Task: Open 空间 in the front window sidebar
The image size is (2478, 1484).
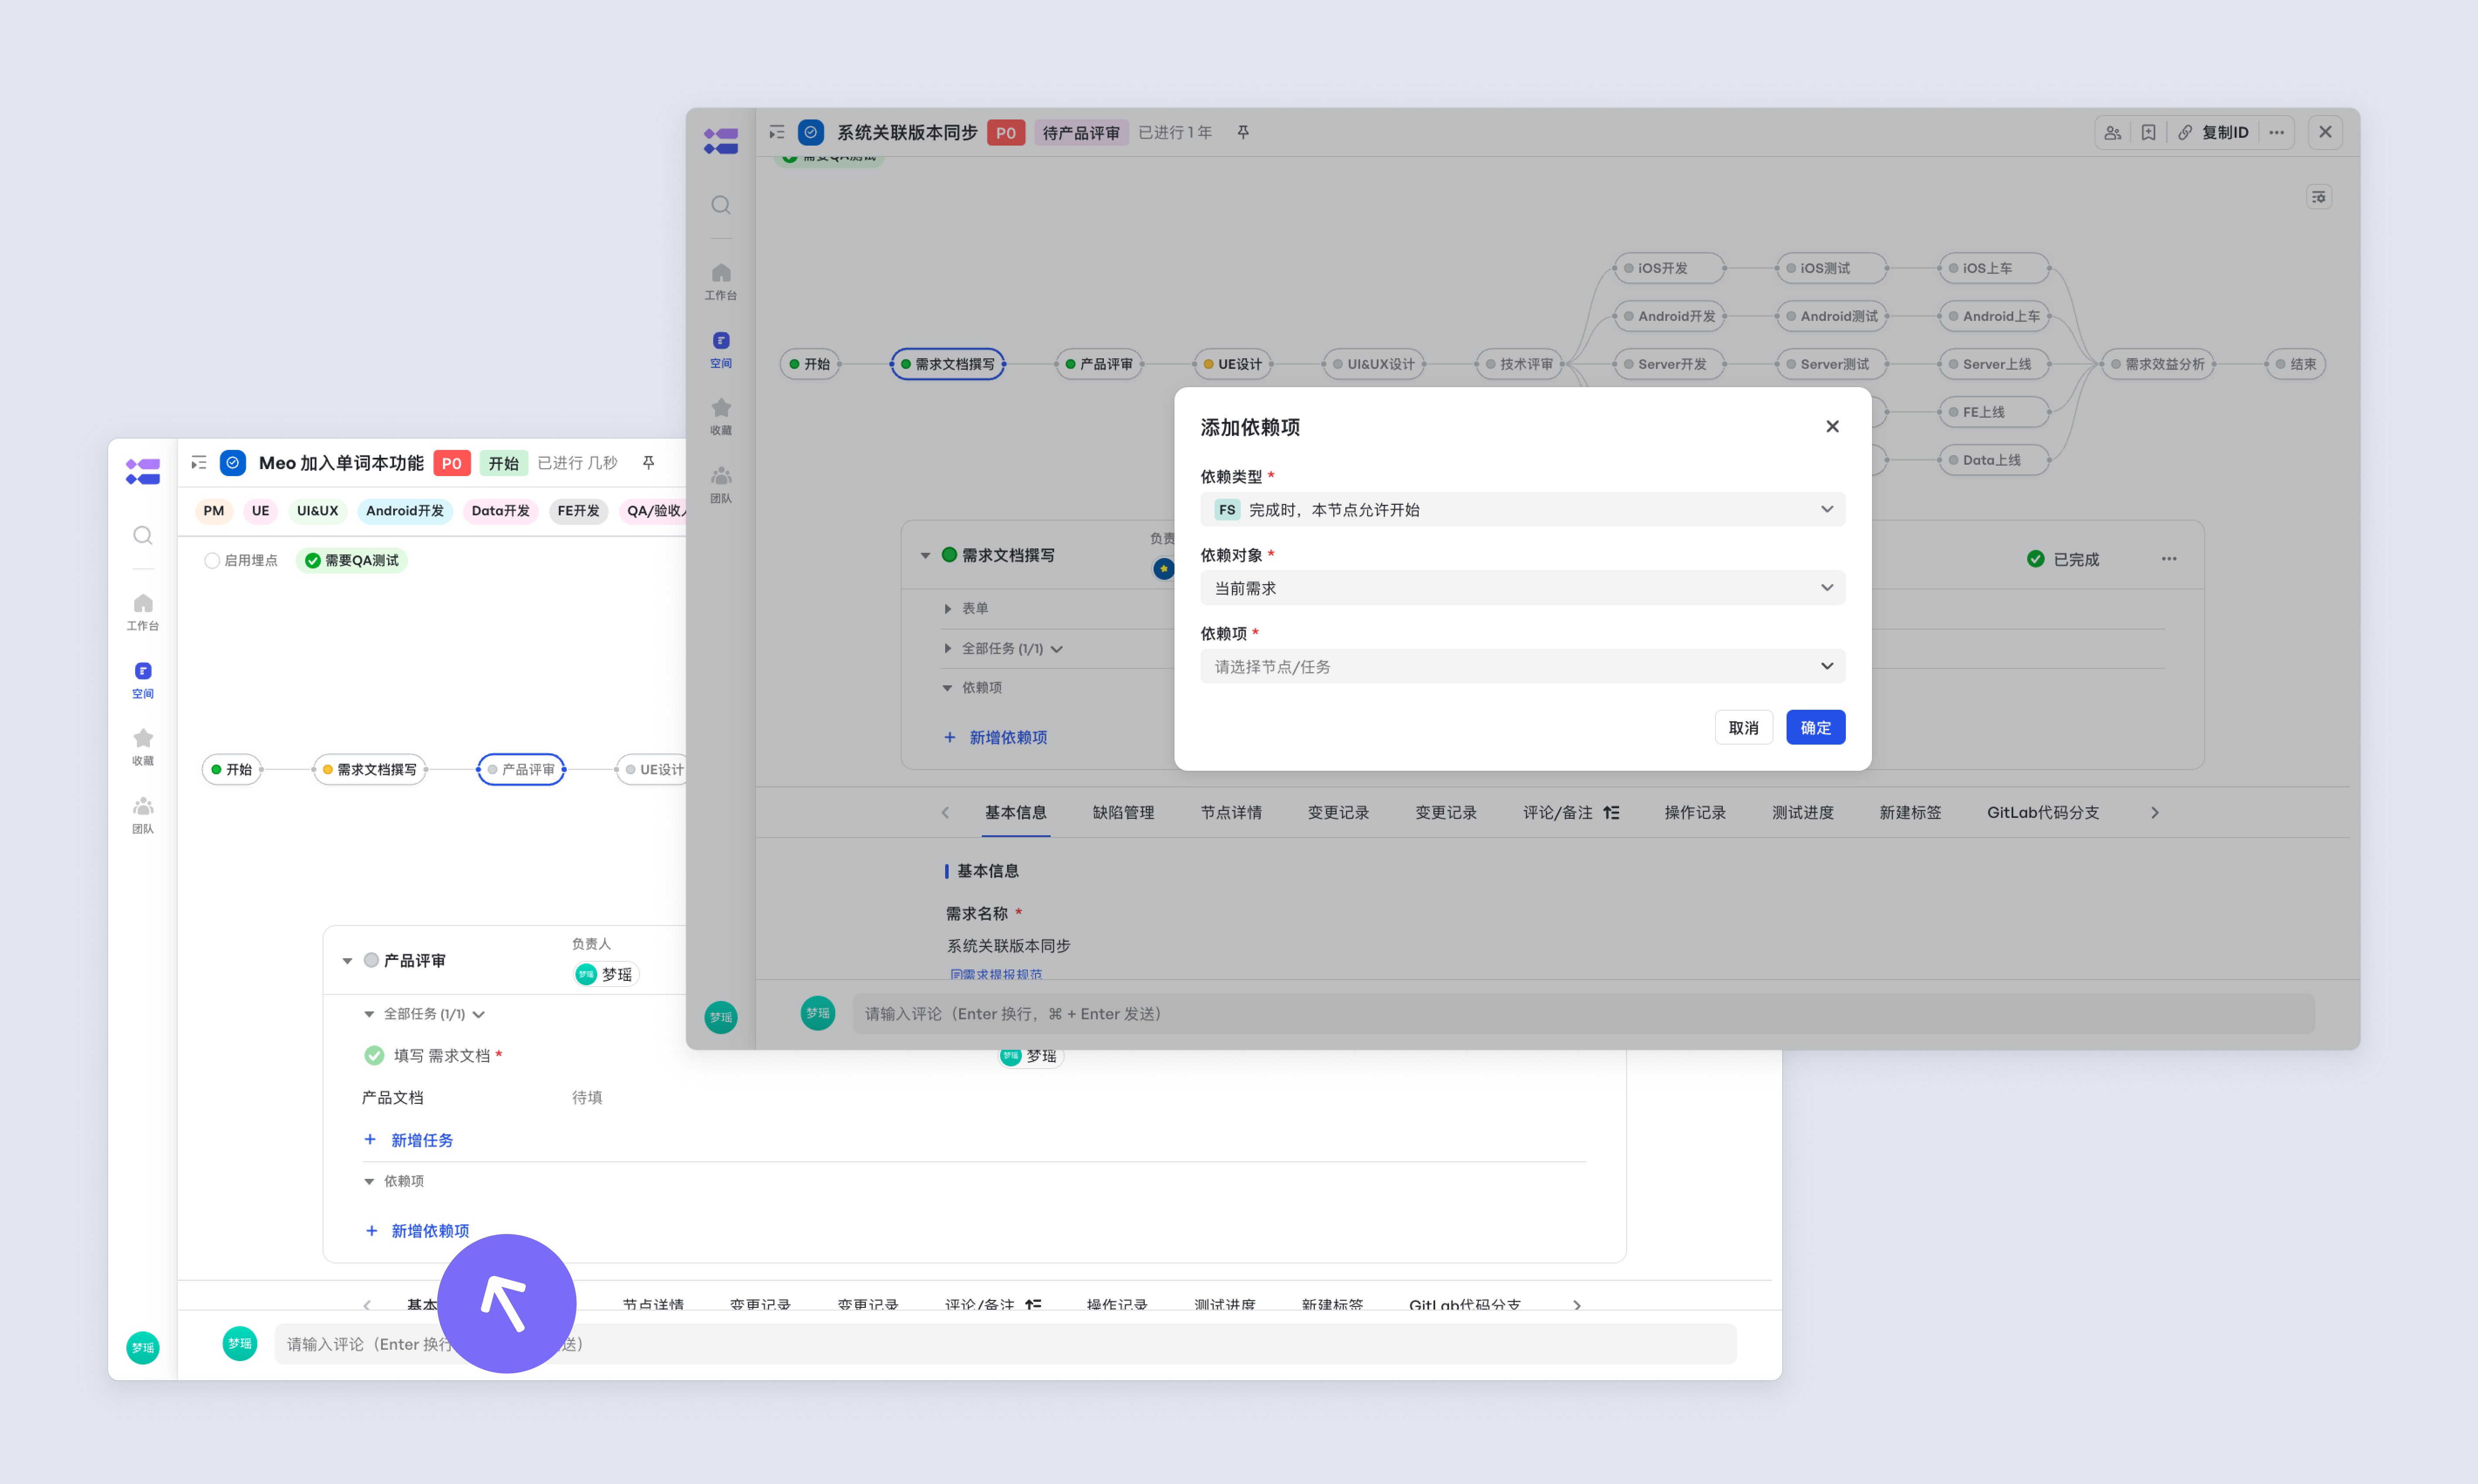Action: point(721,350)
